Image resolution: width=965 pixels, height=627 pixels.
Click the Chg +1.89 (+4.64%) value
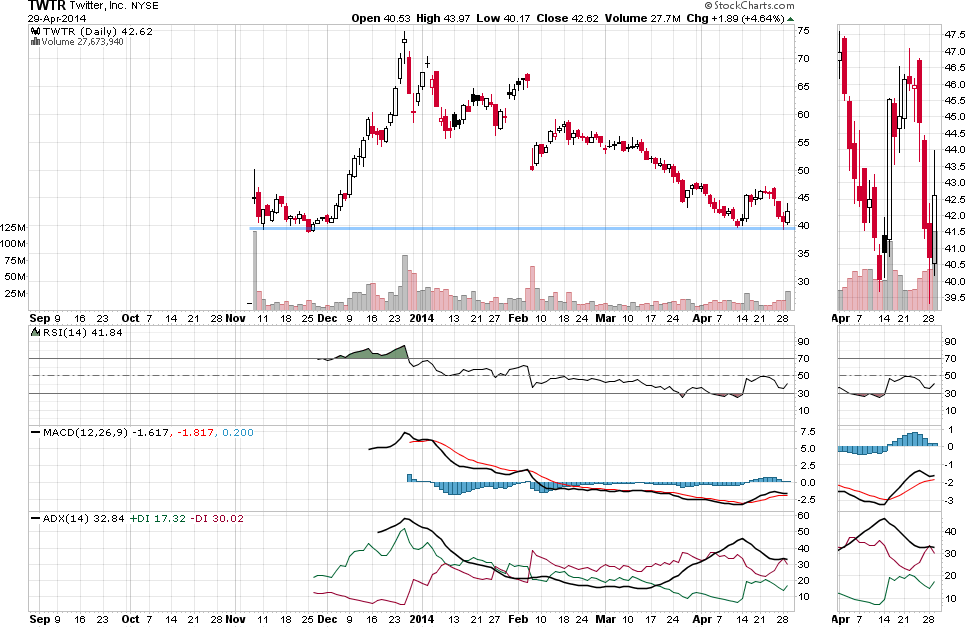coord(735,18)
